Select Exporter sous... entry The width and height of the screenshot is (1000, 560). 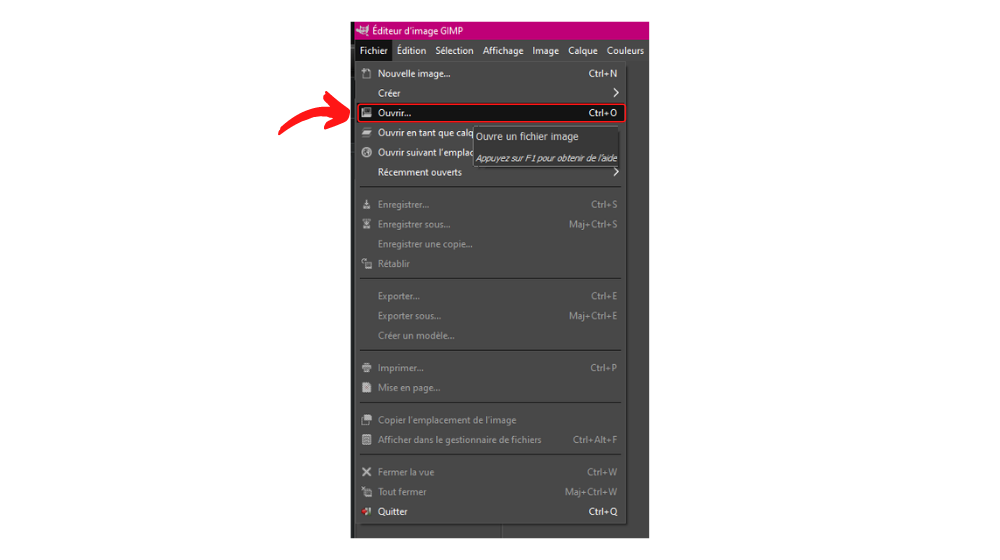pos(490,316)
